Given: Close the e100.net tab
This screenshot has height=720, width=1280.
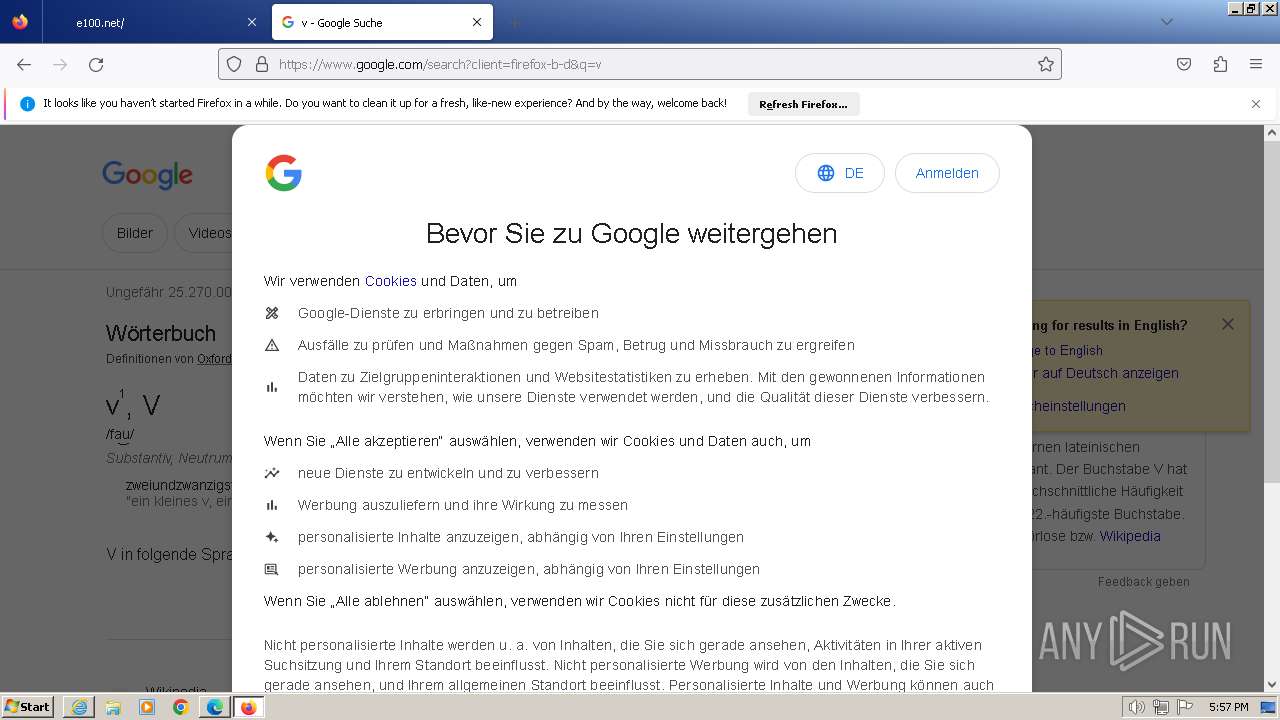Looking at the screenshot, I should pos(252,22).
